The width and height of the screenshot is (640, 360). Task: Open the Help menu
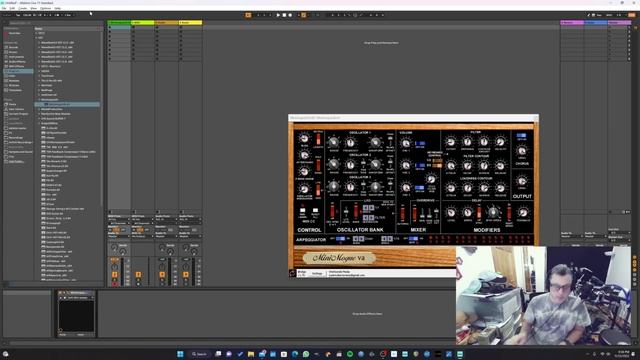58,8
